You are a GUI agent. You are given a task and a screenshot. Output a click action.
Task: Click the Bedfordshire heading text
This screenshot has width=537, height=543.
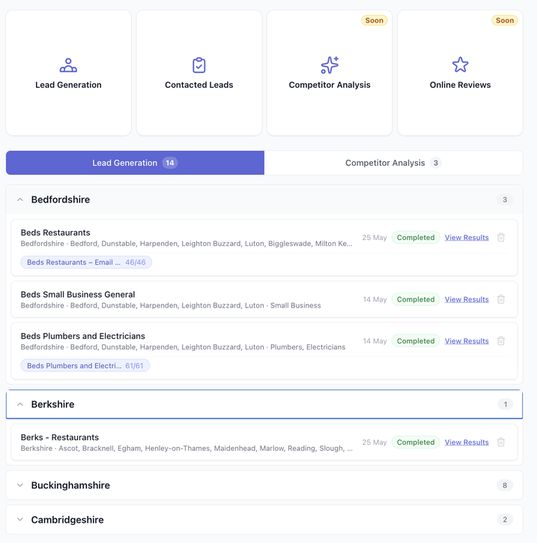click(61, 199)
